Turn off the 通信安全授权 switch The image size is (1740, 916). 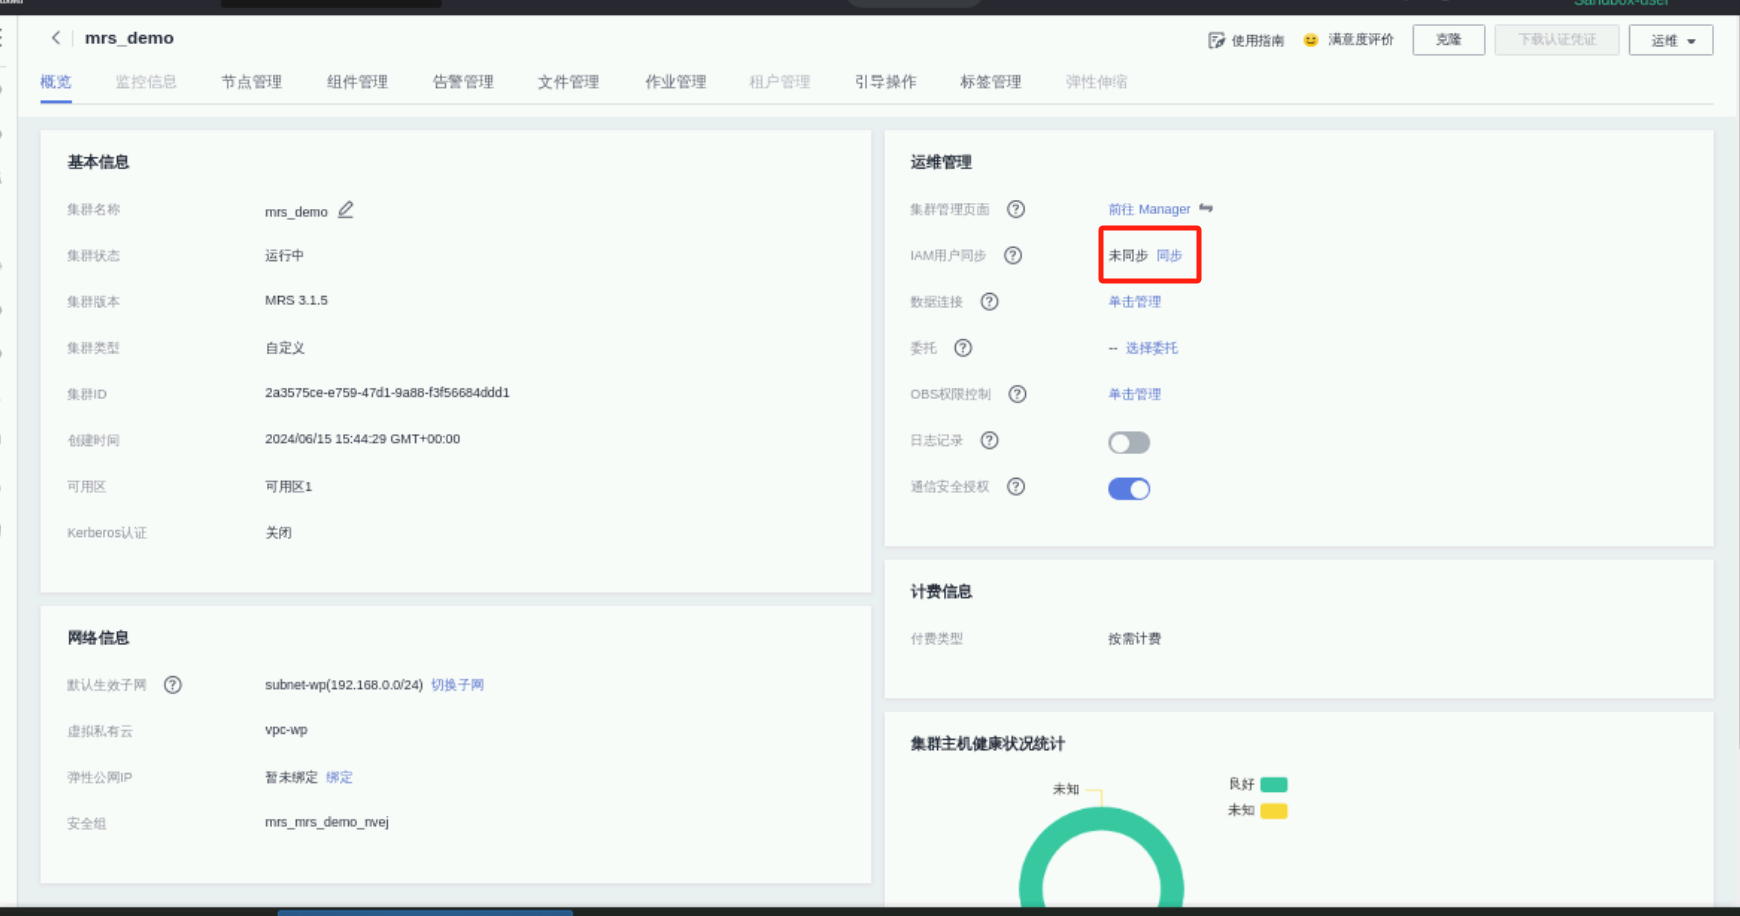tap(1129, 488)
